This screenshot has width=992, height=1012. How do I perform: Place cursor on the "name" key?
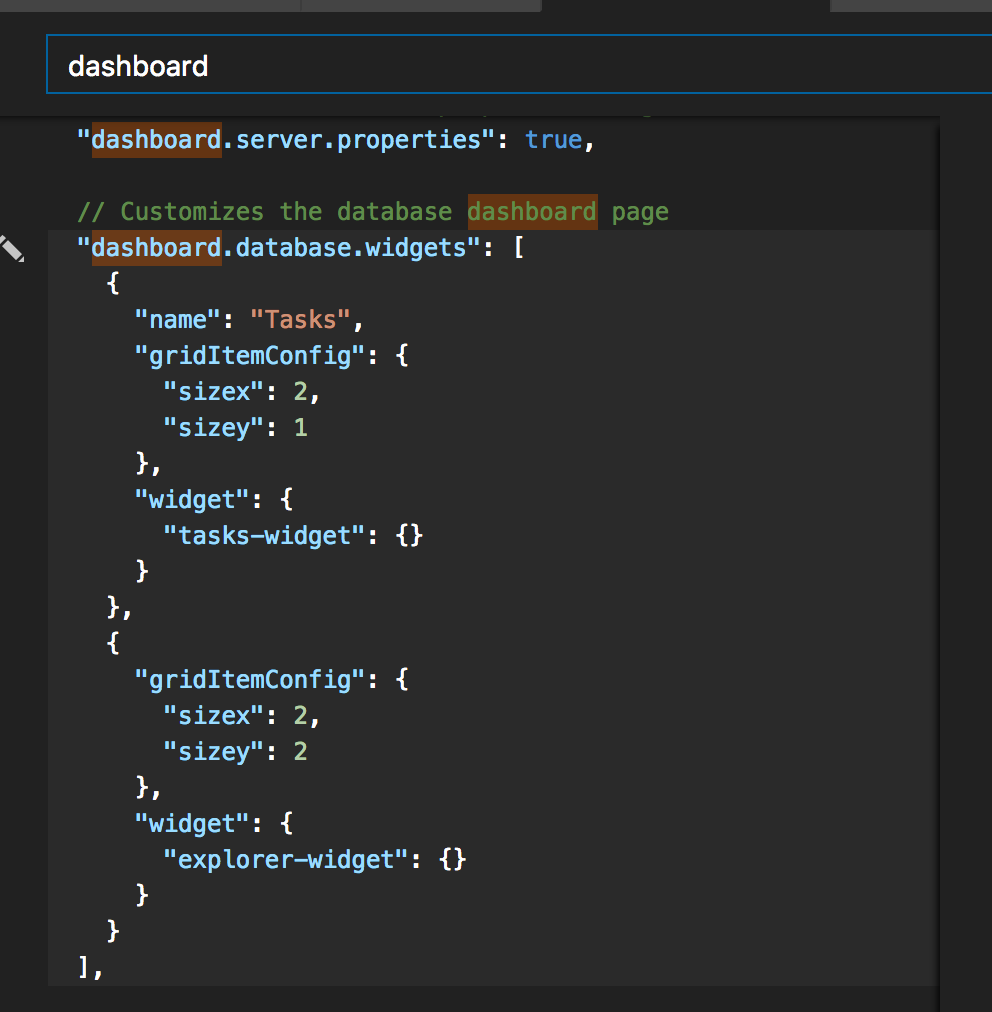click(x=178, y=320)
